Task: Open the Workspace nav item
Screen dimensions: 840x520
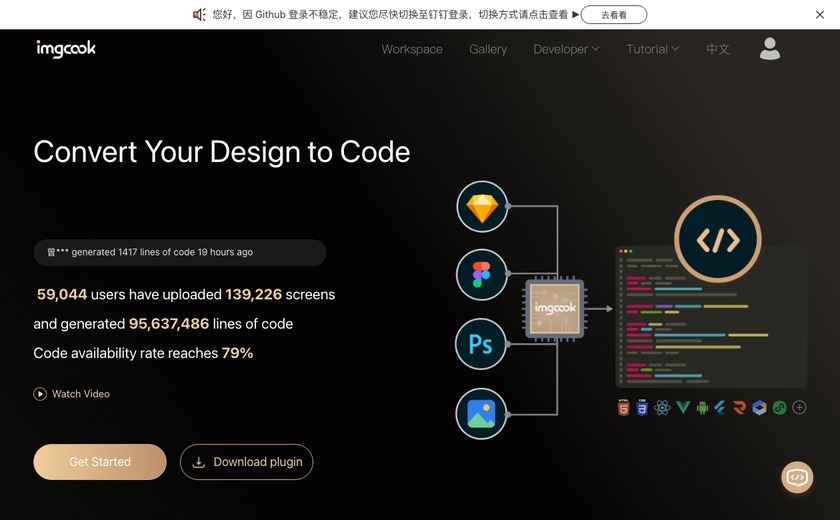Action: click(x=412, y=49)
